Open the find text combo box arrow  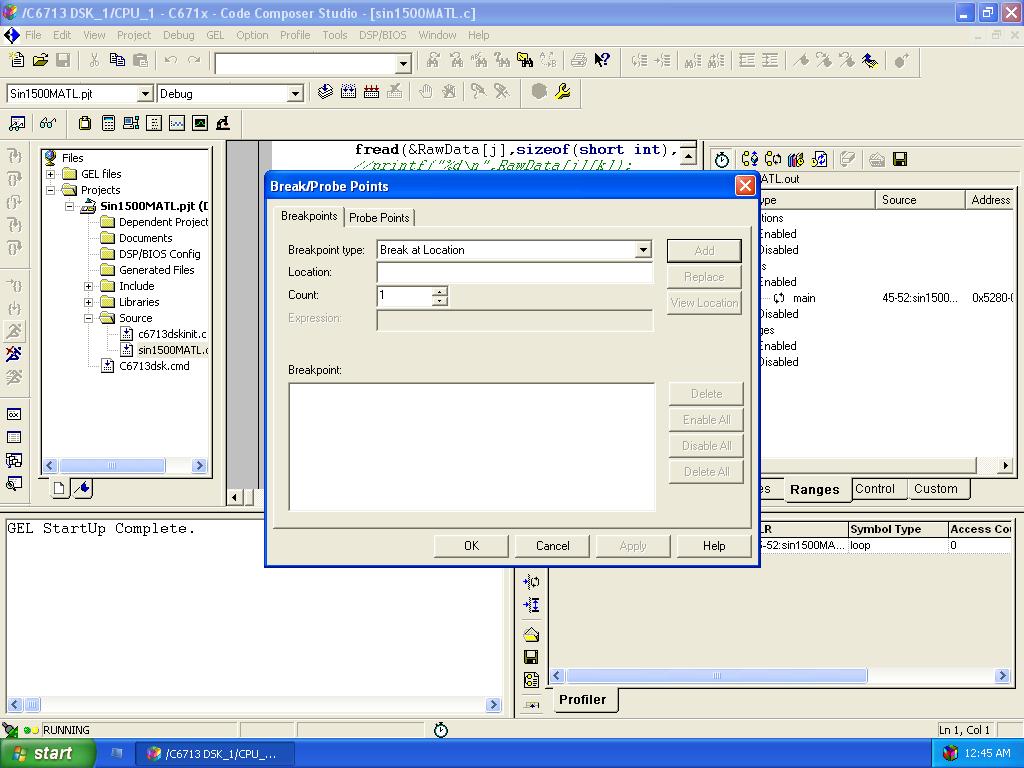[x=404, y=63]
